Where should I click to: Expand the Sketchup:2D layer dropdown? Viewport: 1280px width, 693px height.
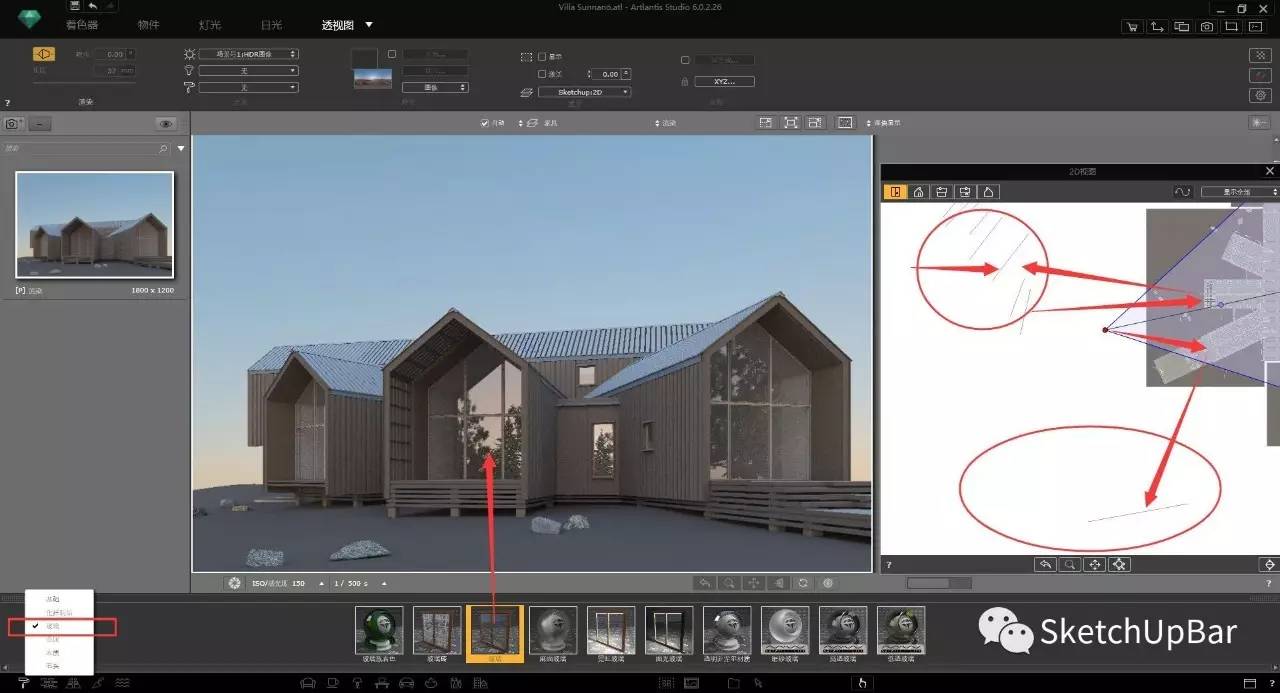point(584,92)
